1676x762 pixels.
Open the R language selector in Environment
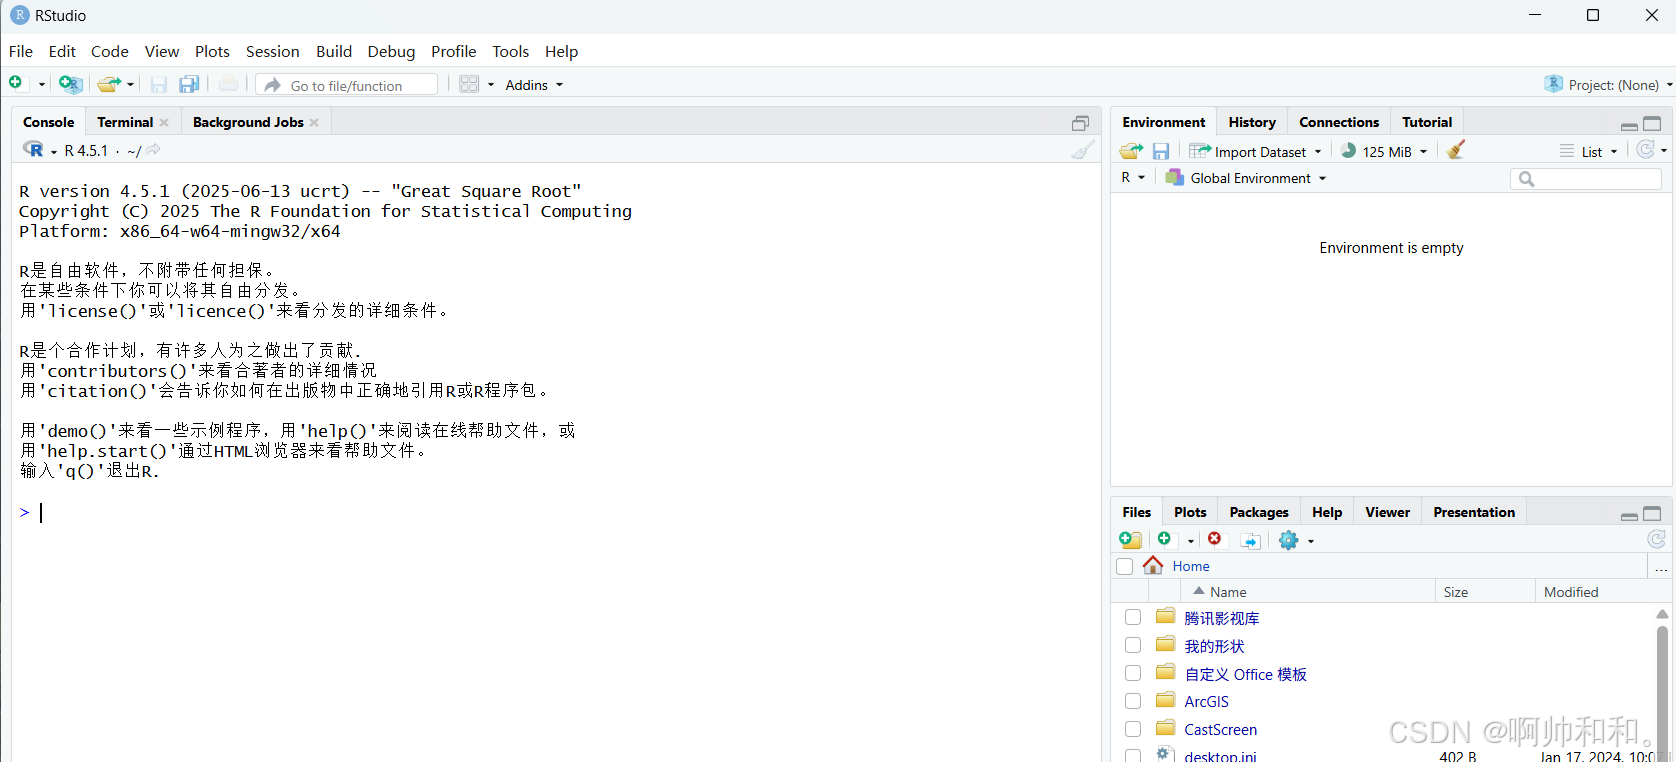tap(1133, 178)
